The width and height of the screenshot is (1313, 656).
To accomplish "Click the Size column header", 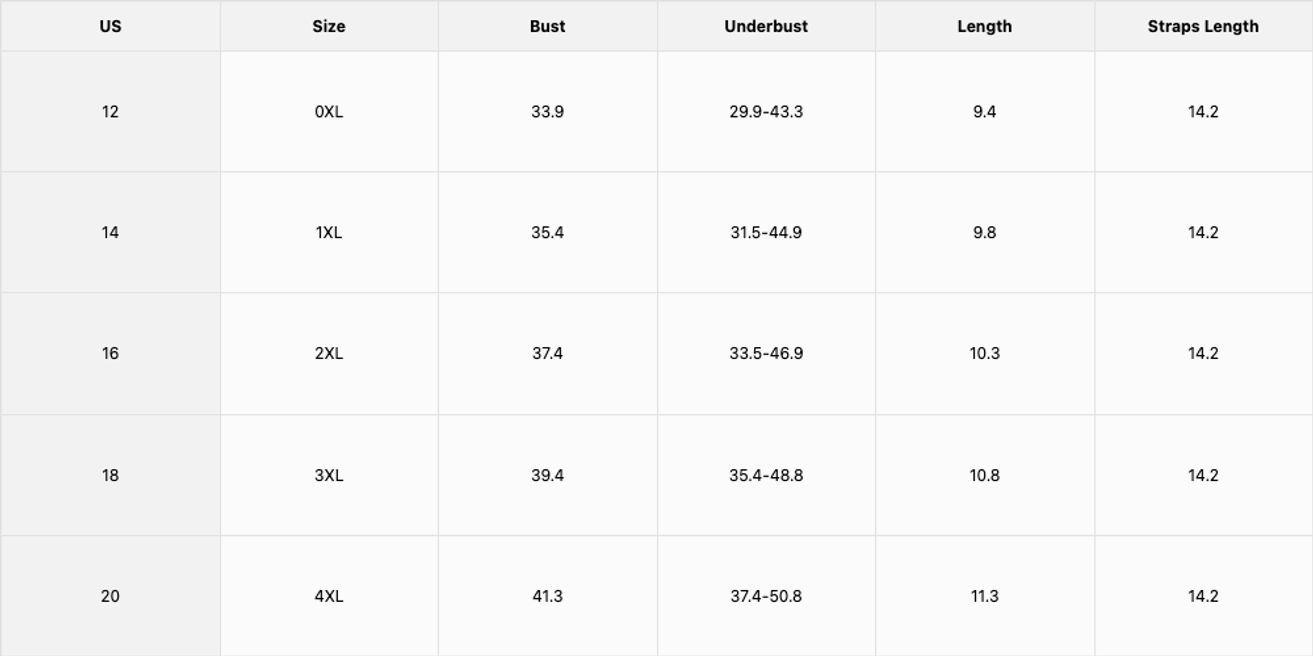I will (x=328, y=27).
